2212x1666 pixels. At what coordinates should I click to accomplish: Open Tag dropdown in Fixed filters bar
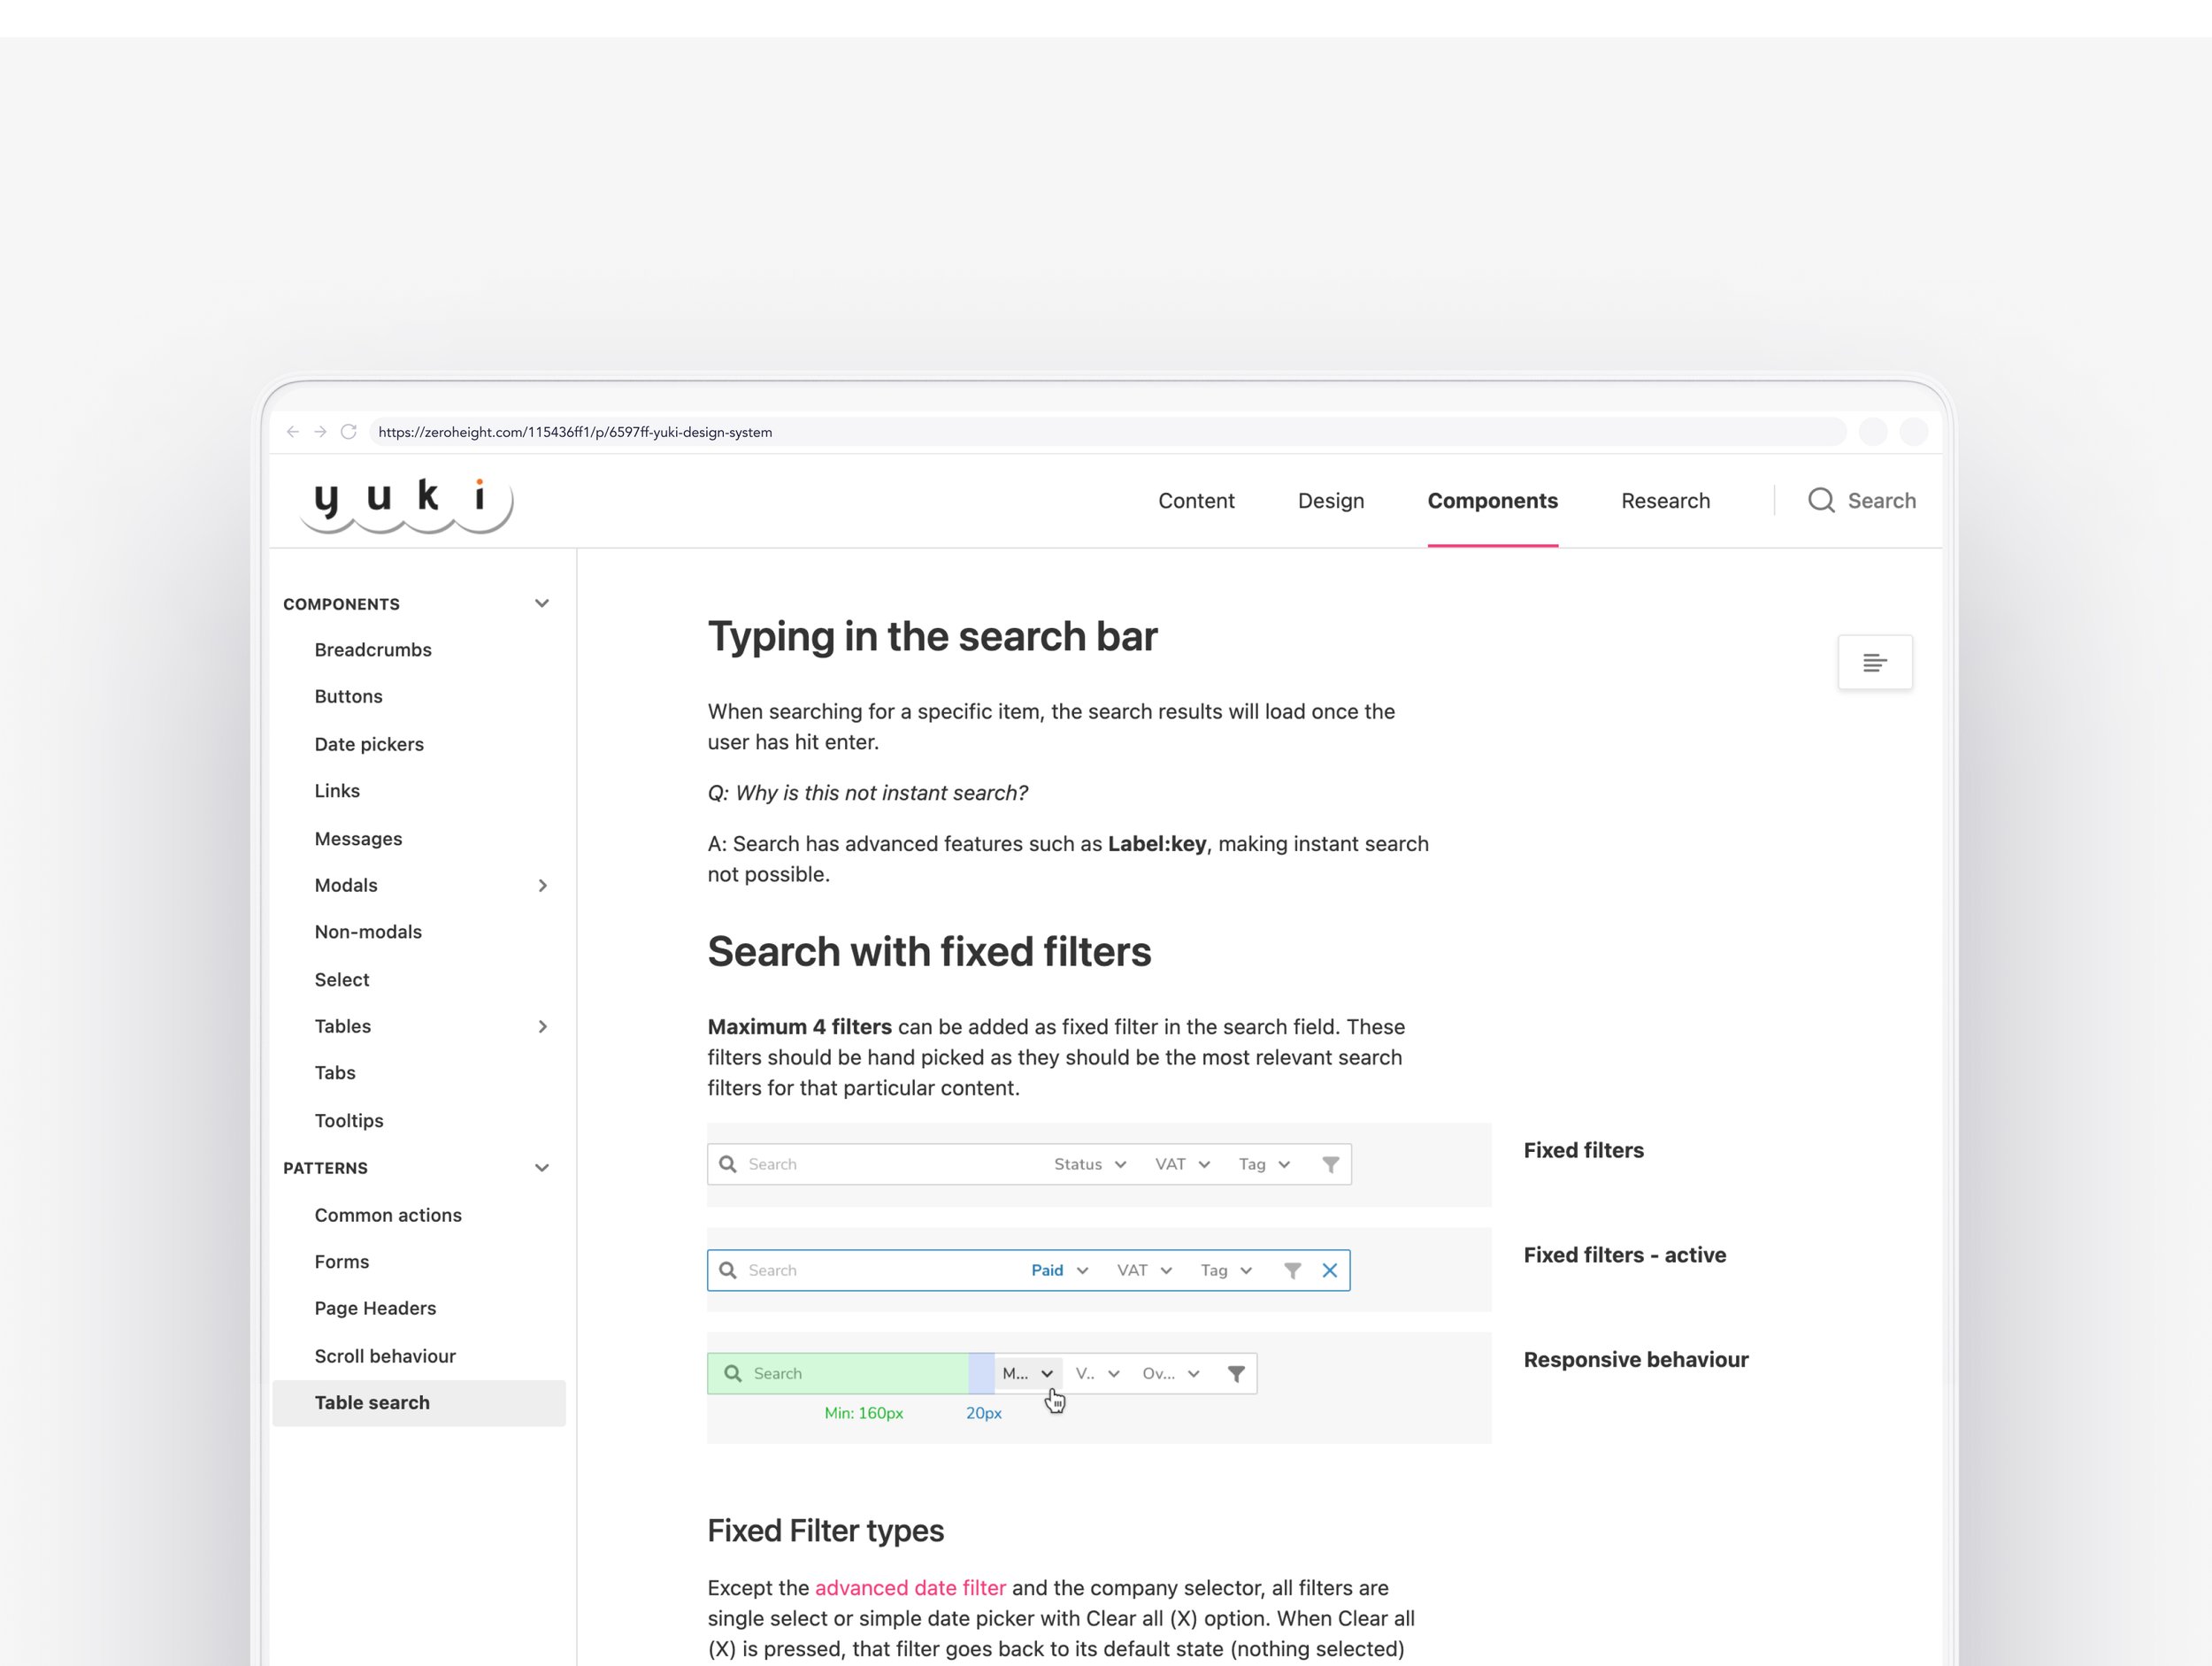[1265, 1164]
